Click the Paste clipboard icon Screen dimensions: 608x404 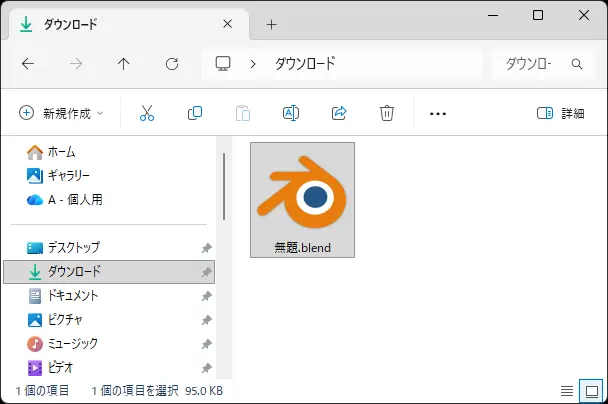pos(243,113)
